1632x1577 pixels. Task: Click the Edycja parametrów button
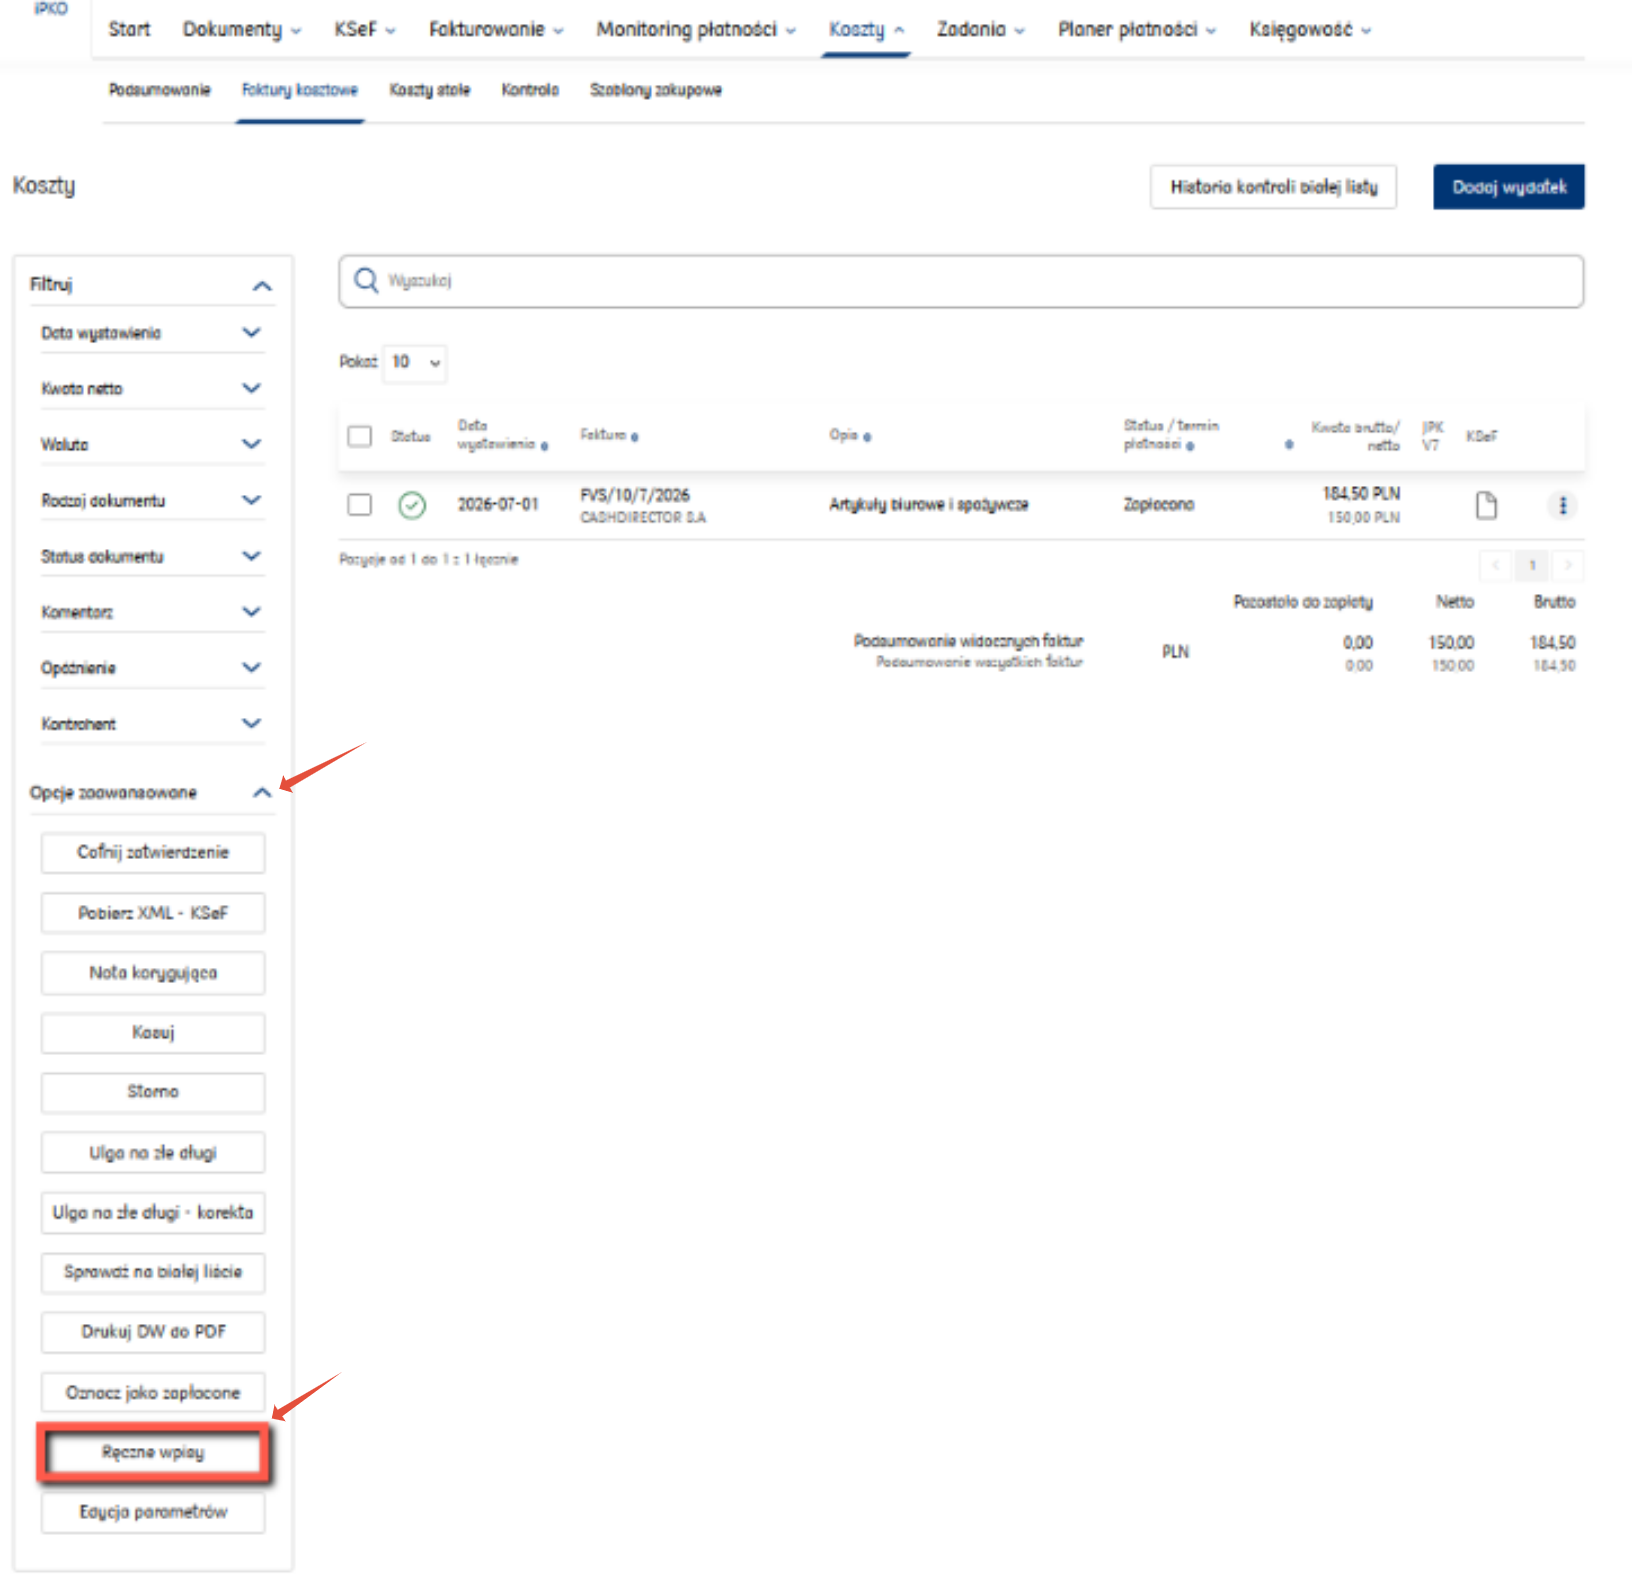(153, 1512)
